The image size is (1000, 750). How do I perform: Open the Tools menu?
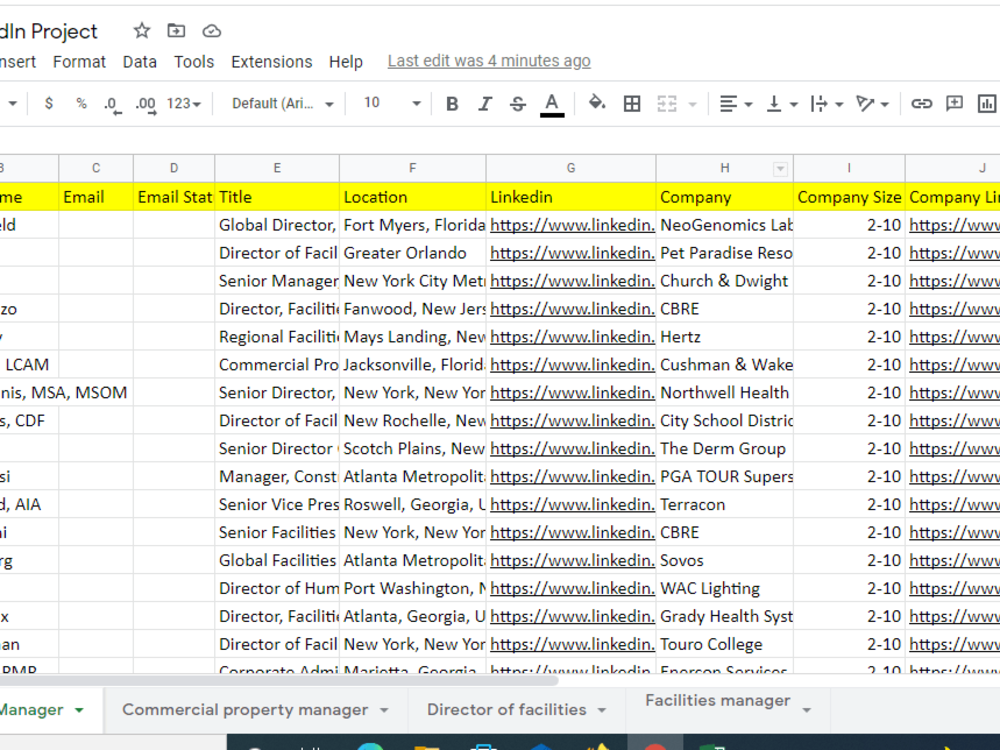[194, 62]
